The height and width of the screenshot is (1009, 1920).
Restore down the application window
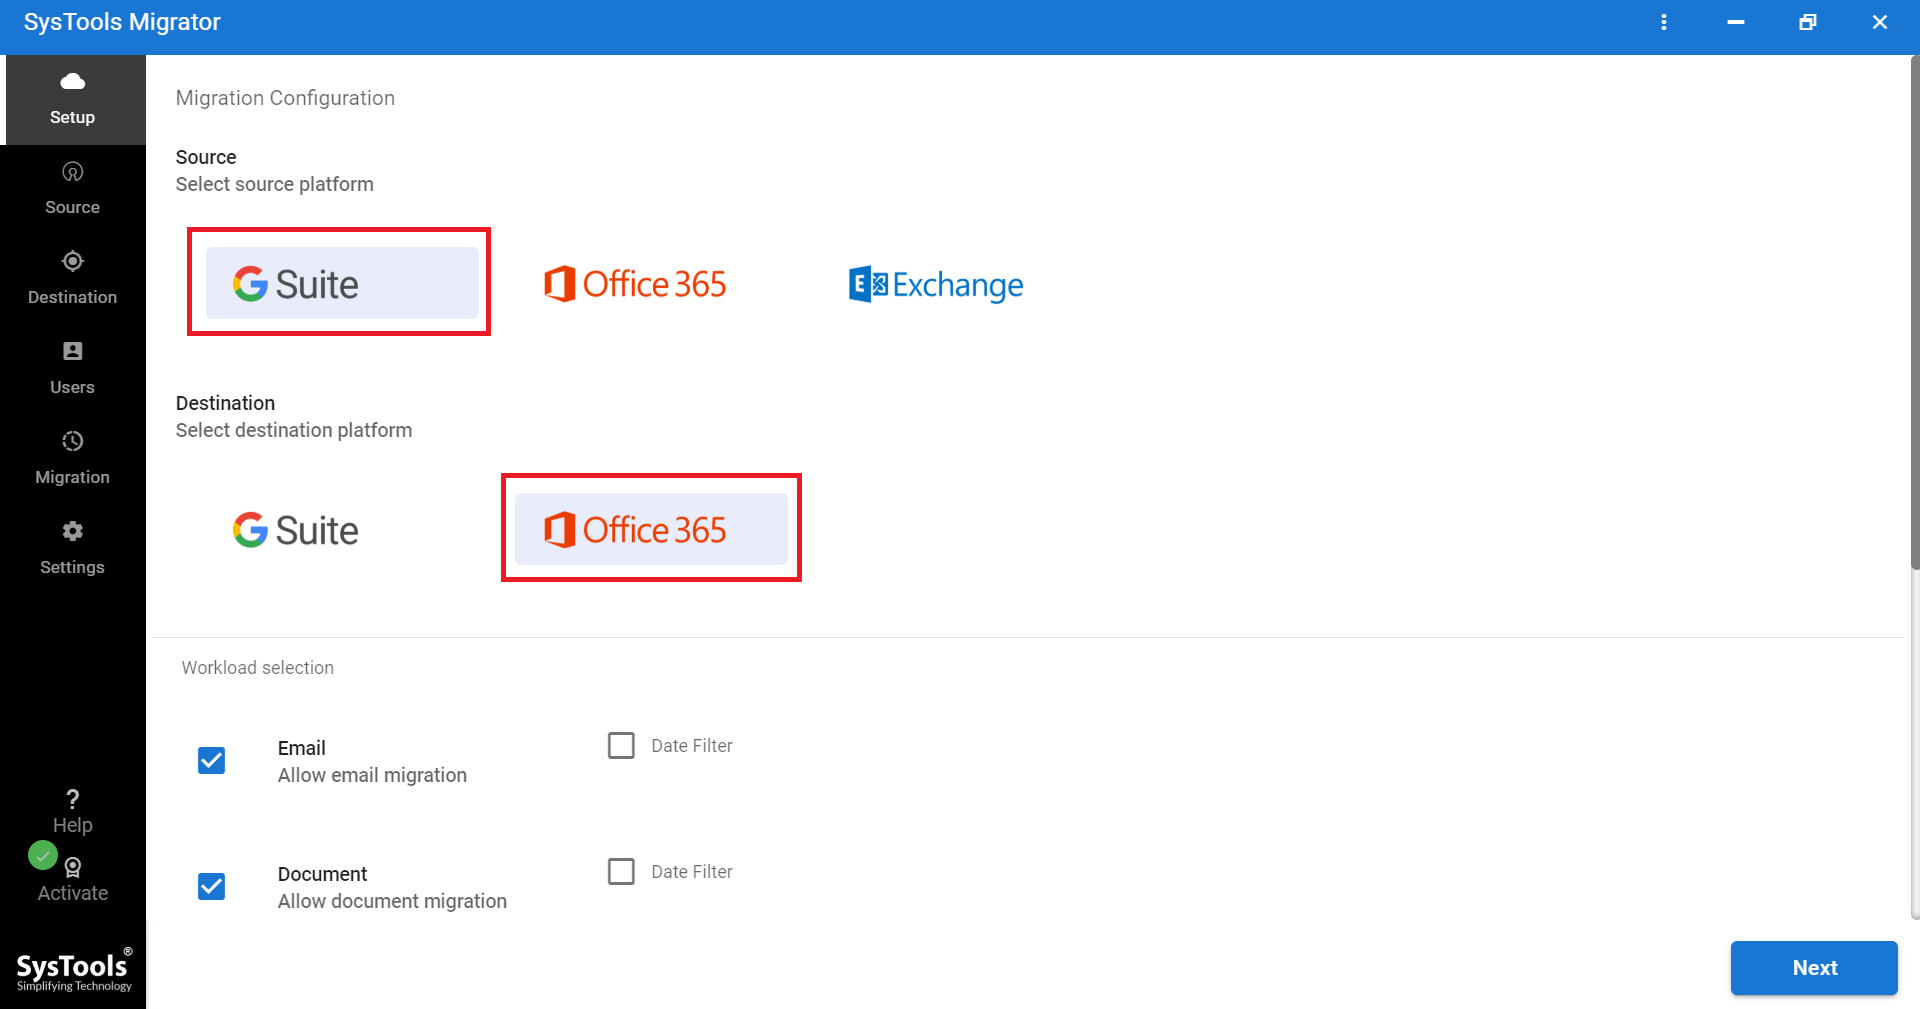click(x=1808, y=22)
